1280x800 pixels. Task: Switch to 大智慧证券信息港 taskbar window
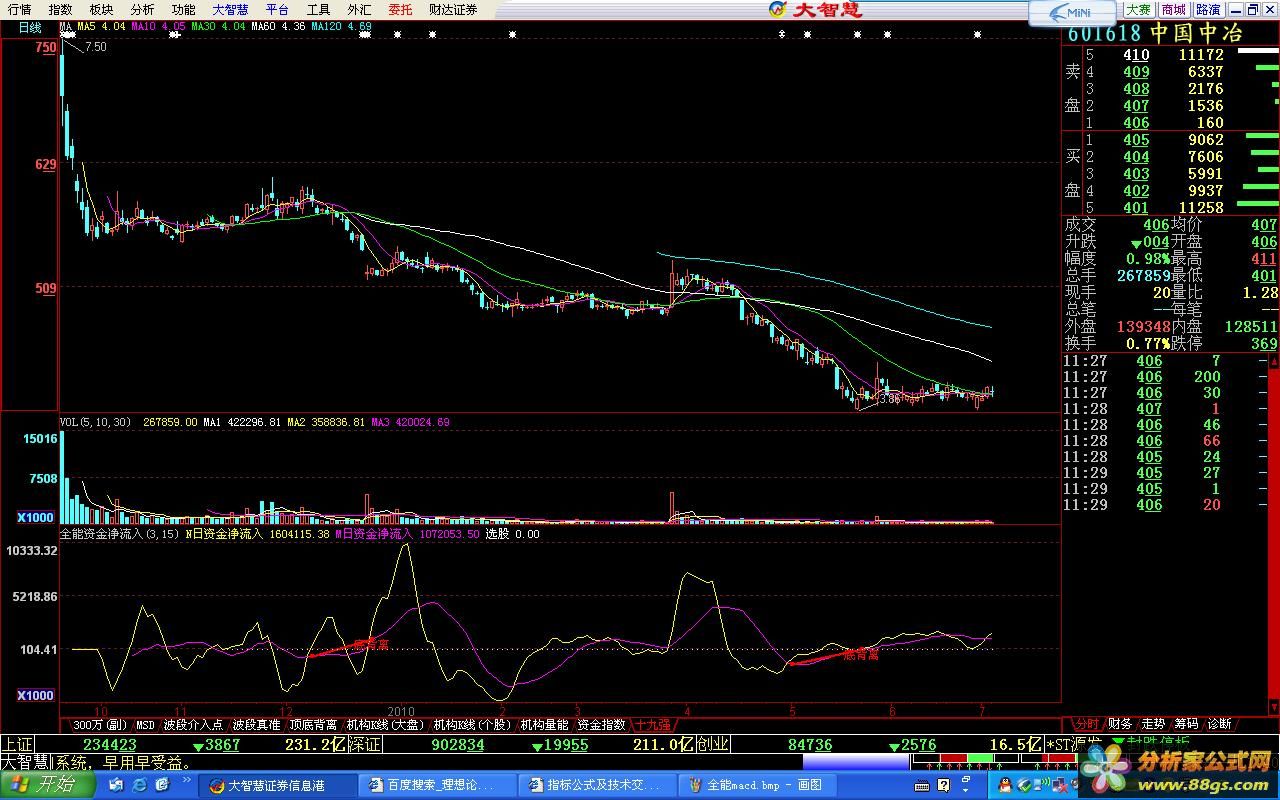coord(279,786)
